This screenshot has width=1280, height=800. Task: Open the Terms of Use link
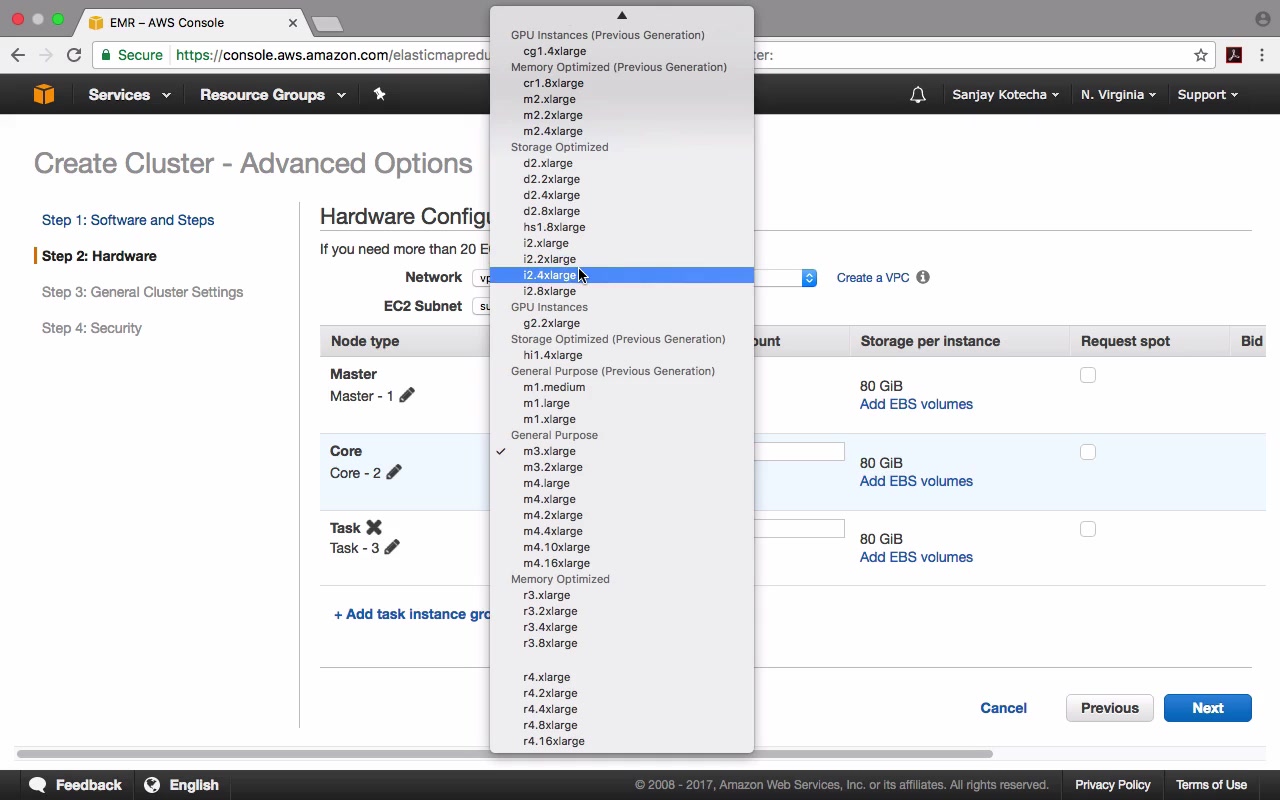(1211, 785)
